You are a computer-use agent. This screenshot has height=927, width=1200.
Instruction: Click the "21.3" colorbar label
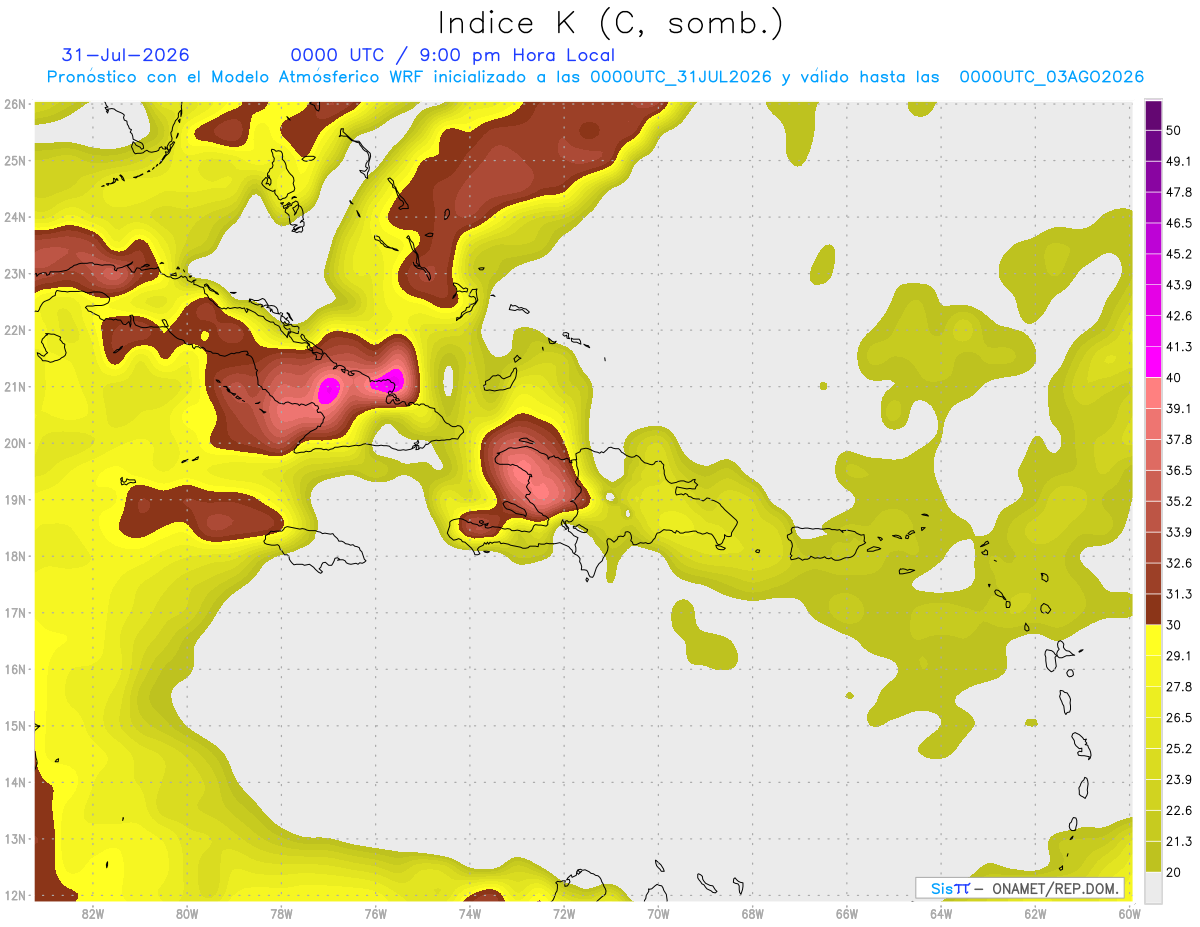tap(1179, 842)
